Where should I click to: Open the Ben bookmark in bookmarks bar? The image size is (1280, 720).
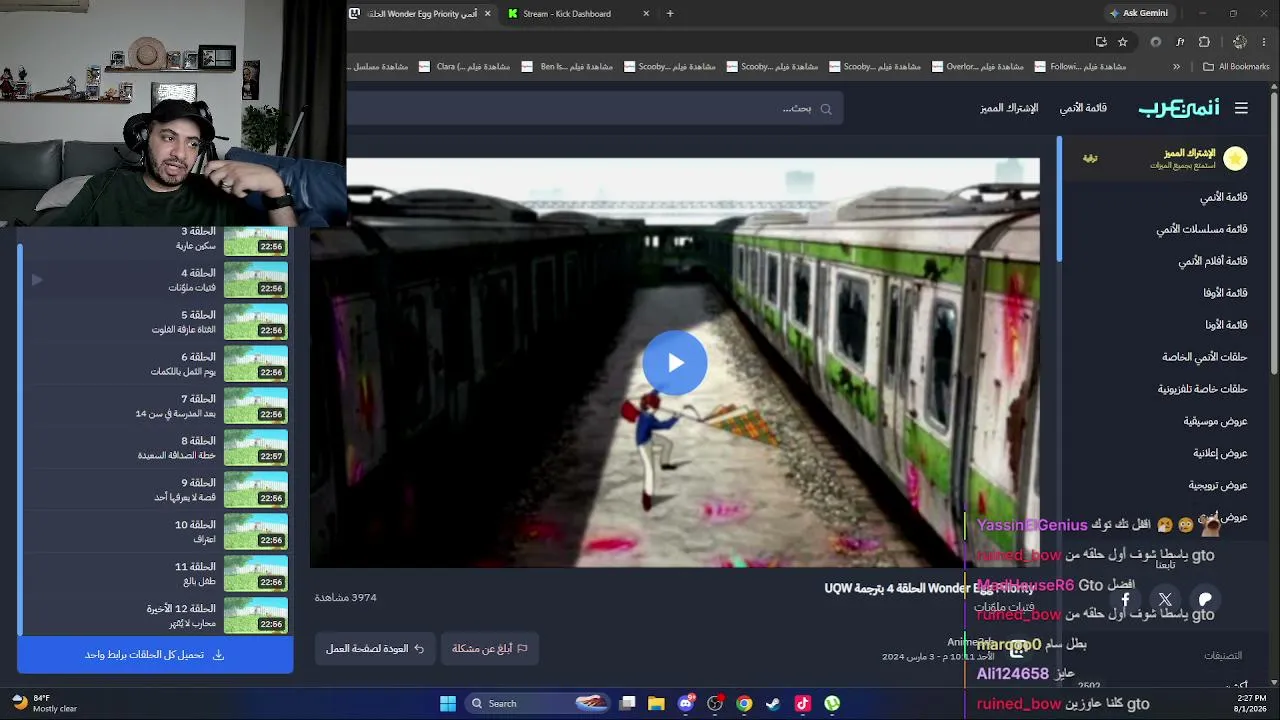567,67
